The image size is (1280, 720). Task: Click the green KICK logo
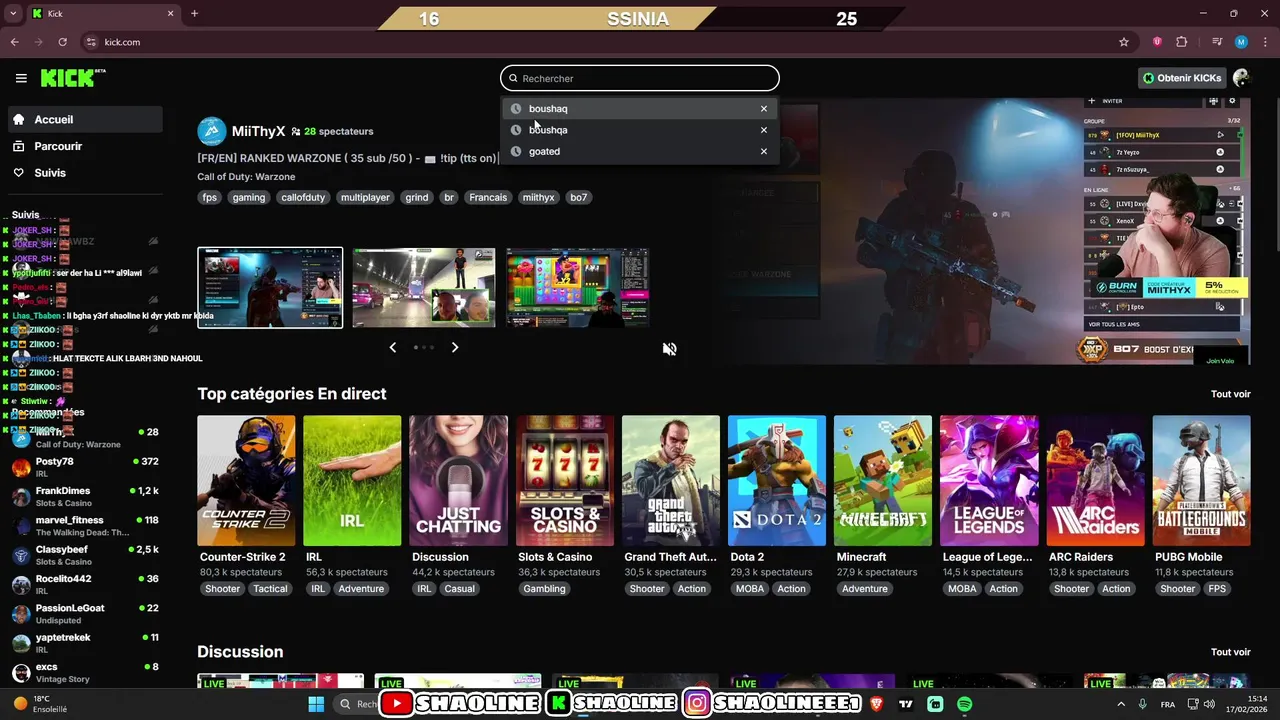point(73,78)
